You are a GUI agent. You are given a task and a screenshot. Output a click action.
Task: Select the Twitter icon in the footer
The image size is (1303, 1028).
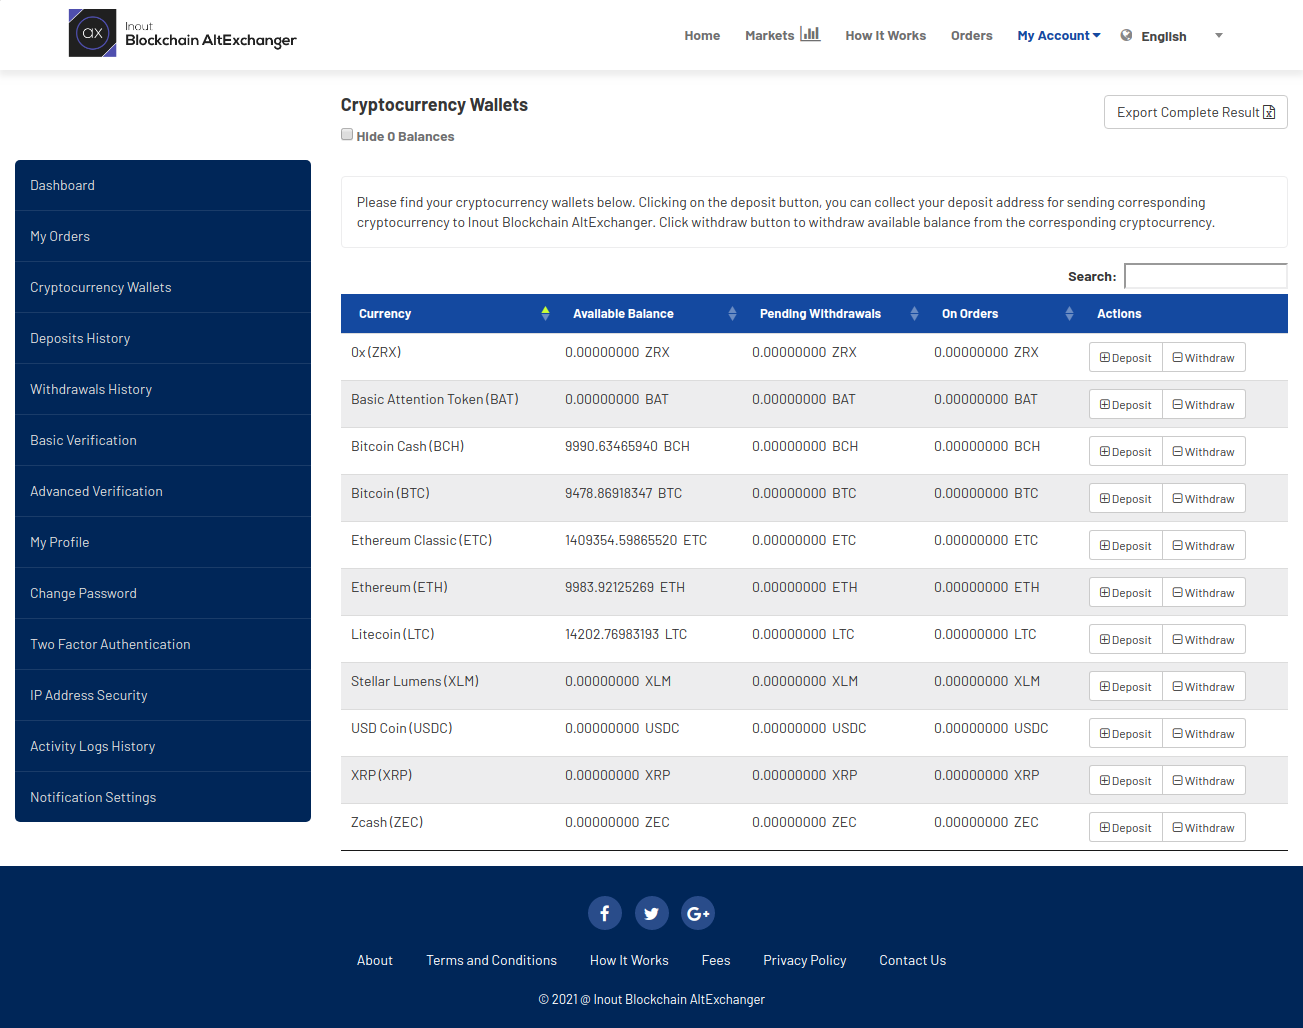[x=651, y=913]
